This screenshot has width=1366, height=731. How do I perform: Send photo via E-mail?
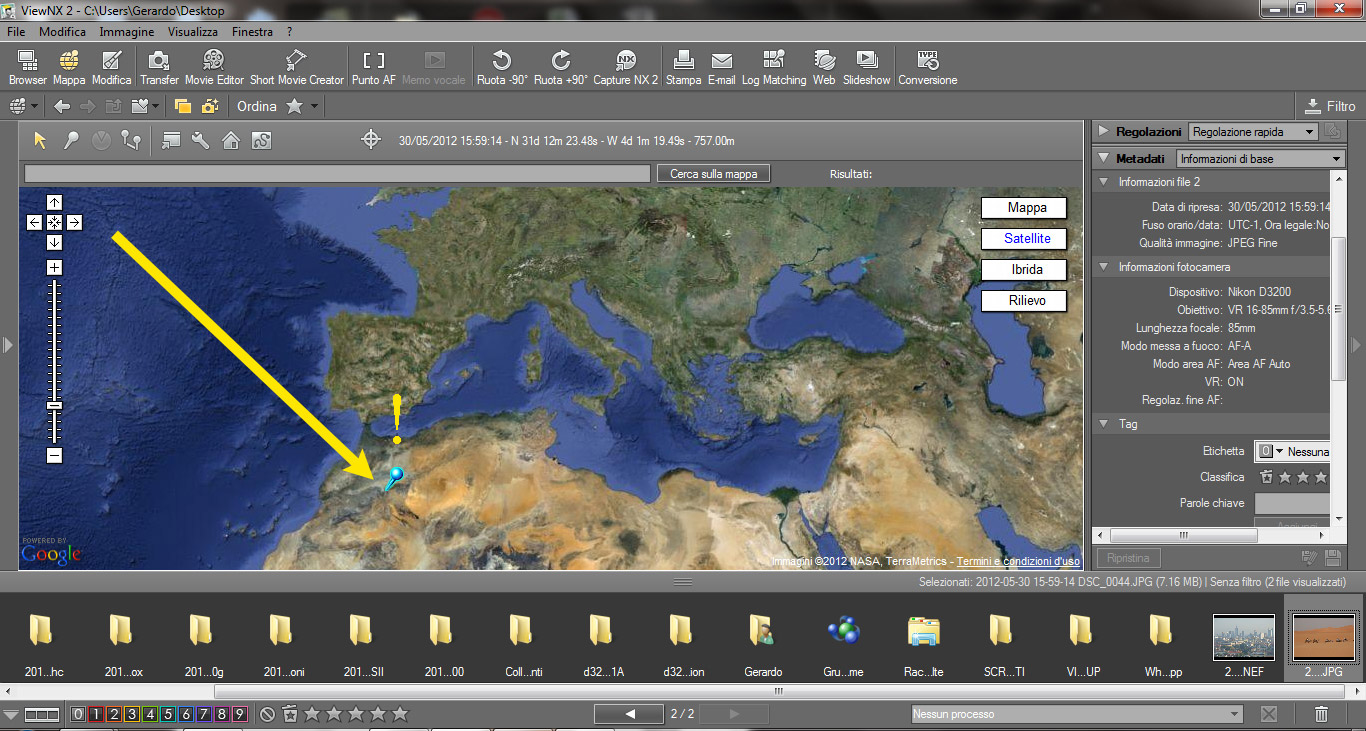coord(721,67)
